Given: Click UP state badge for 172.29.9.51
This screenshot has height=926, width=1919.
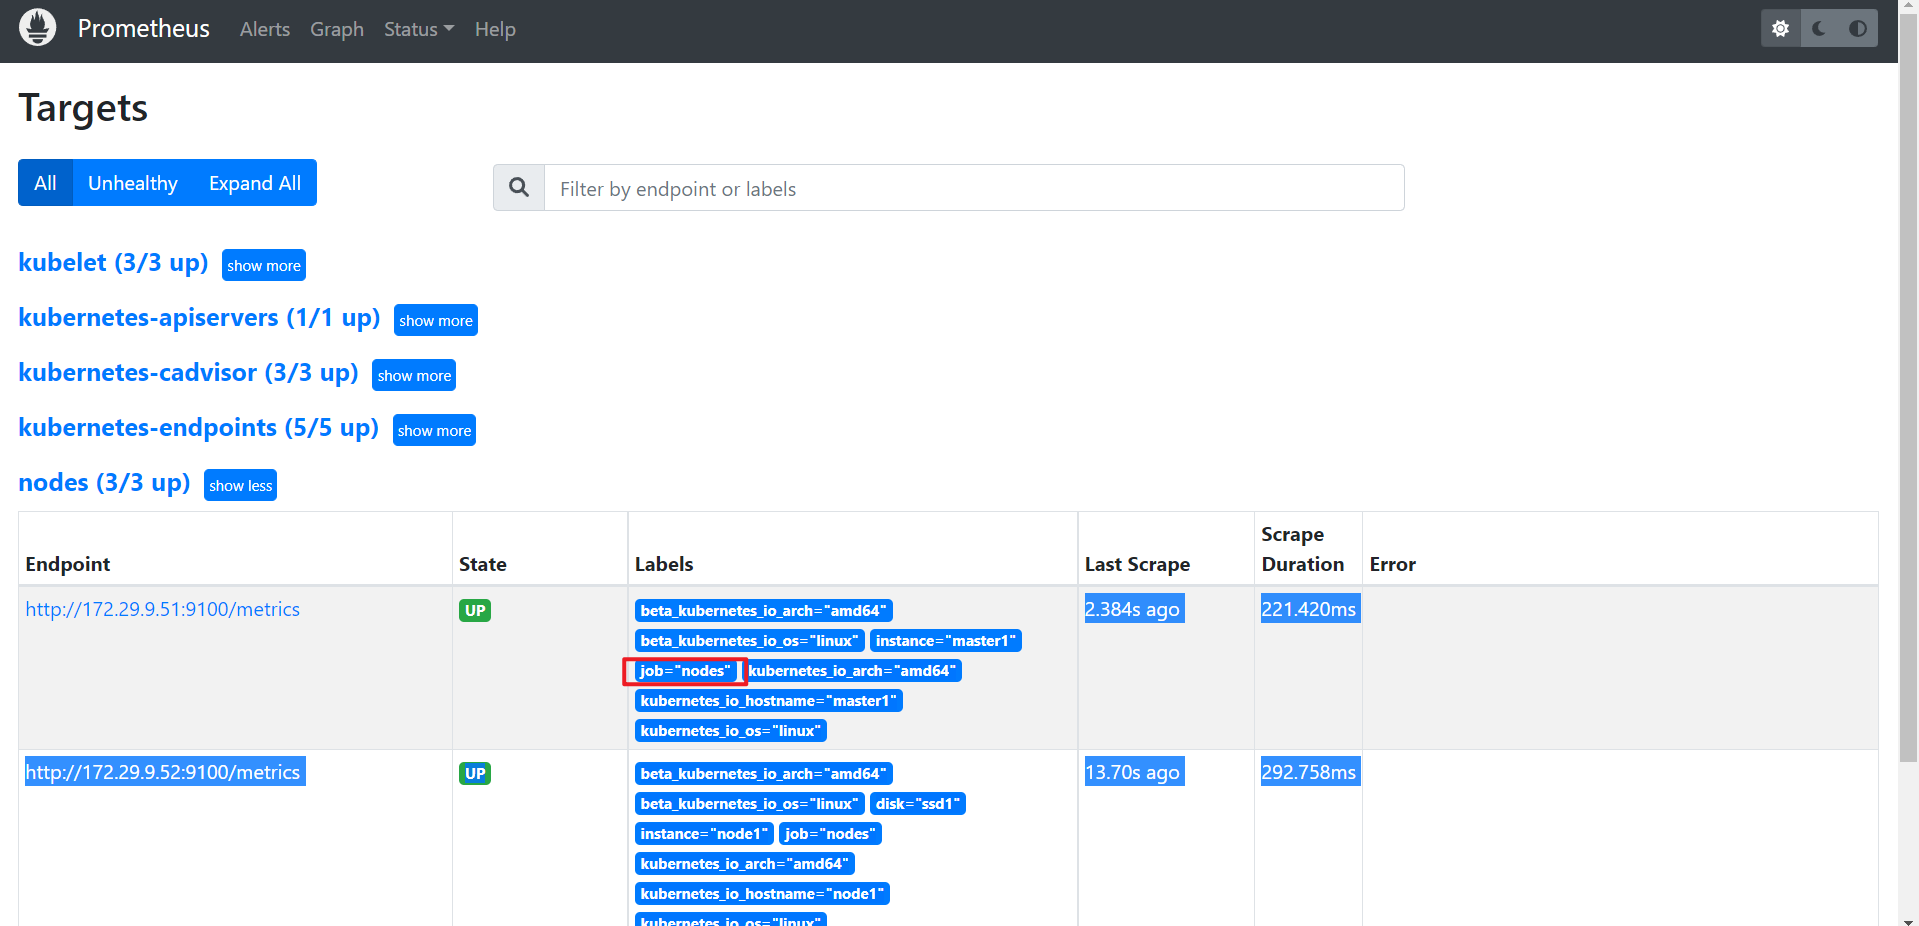Looking at the screenshot, I should pyautogui.click(x=475, y=610).
